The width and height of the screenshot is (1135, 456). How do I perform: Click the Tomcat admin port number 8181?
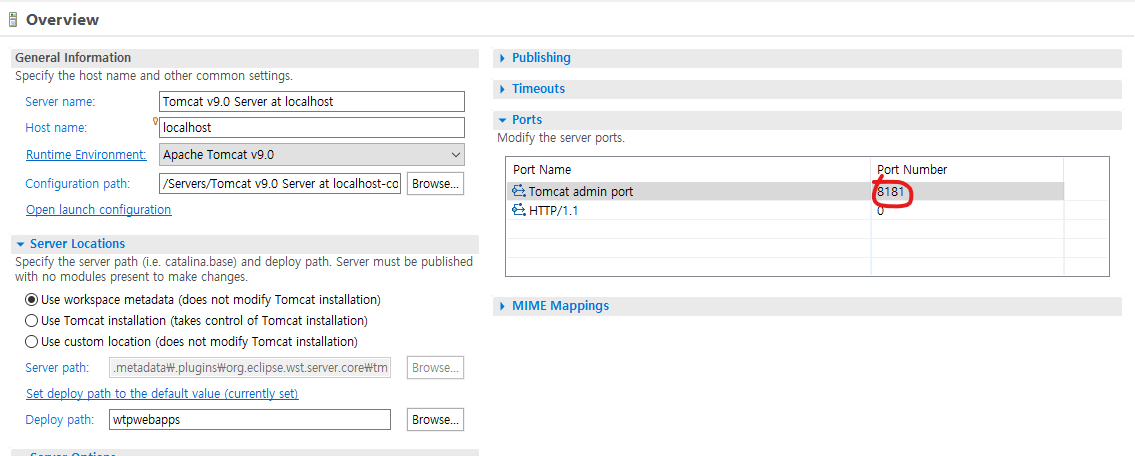tap(890, 192)
